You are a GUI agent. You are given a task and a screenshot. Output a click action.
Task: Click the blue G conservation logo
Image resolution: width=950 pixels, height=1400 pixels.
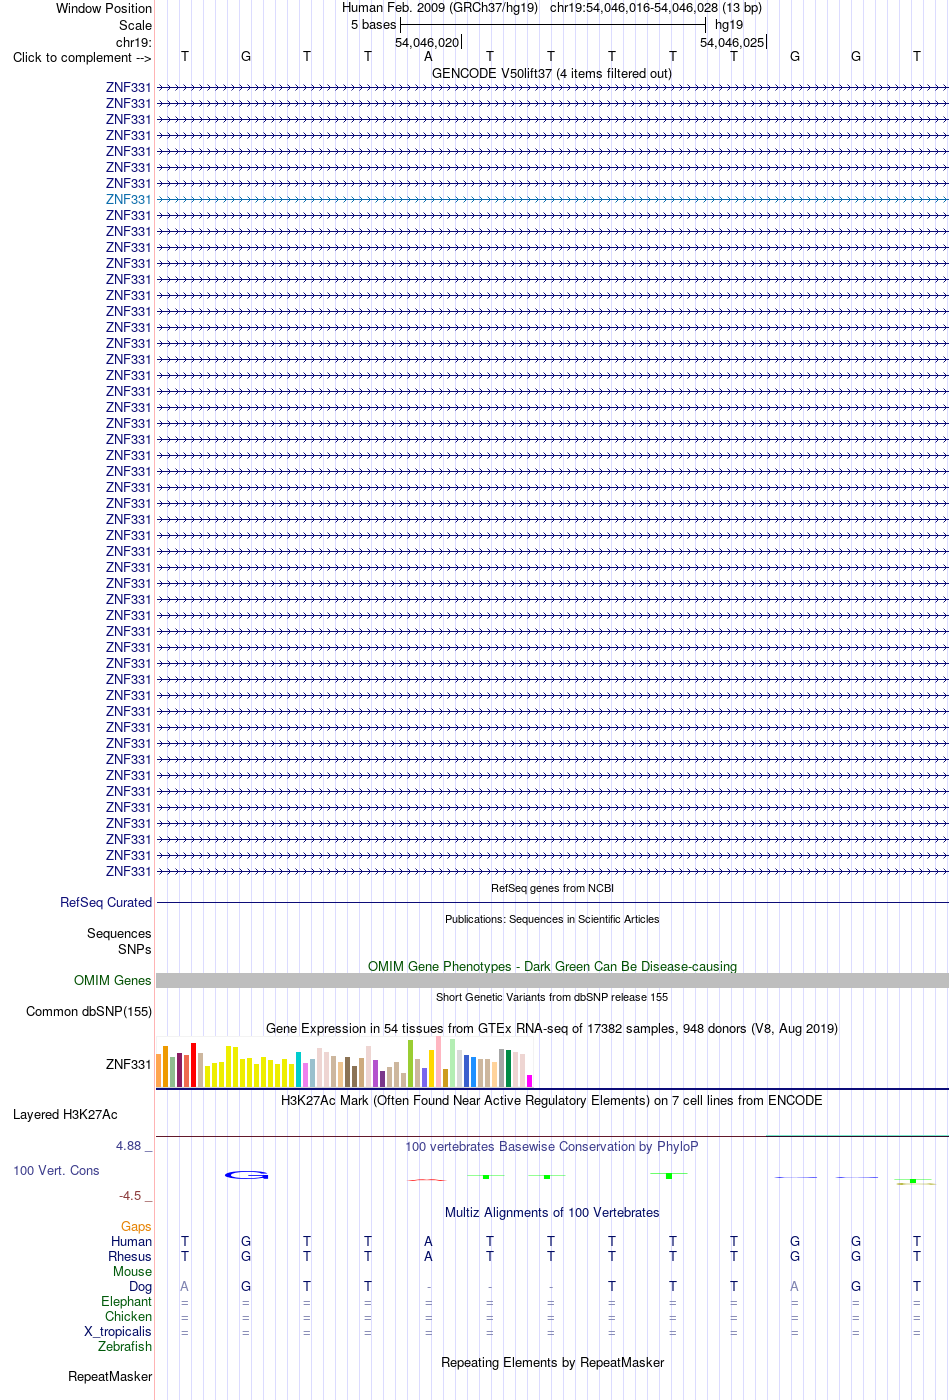pyautogui.click(x=247, y=1175)
